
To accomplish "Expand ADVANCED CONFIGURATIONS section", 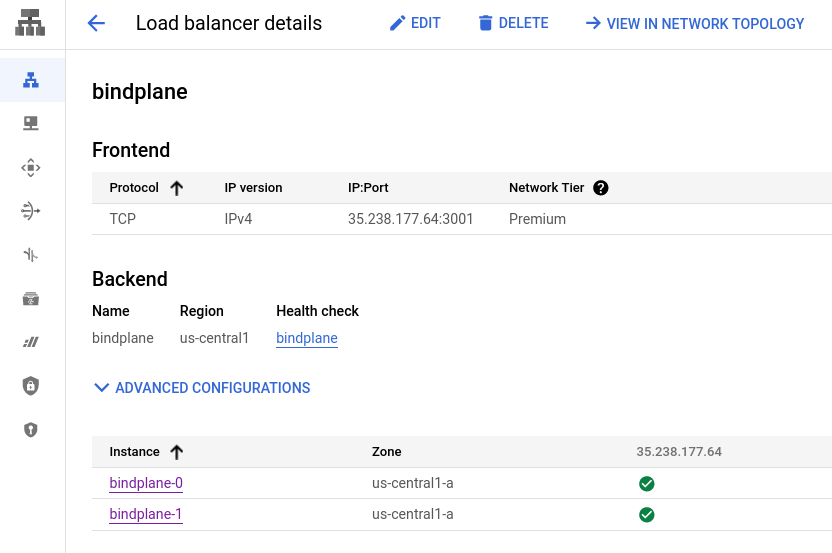I will (x=202, y=388).
